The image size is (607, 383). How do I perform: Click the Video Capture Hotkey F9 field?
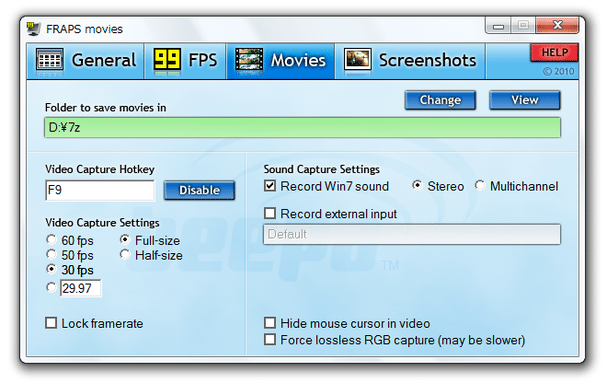coord(100,190)
